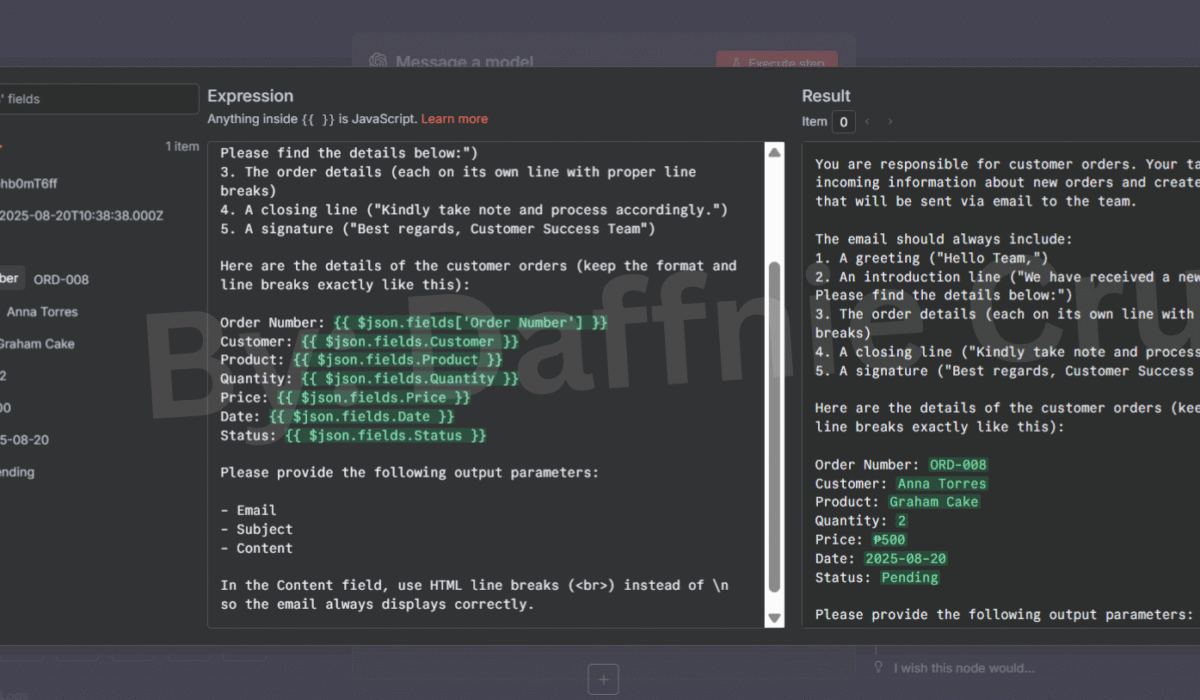Click the lightbulb icon beside node suggestion
Screen dimensions: 1200x700
click(x=878, y=667)
